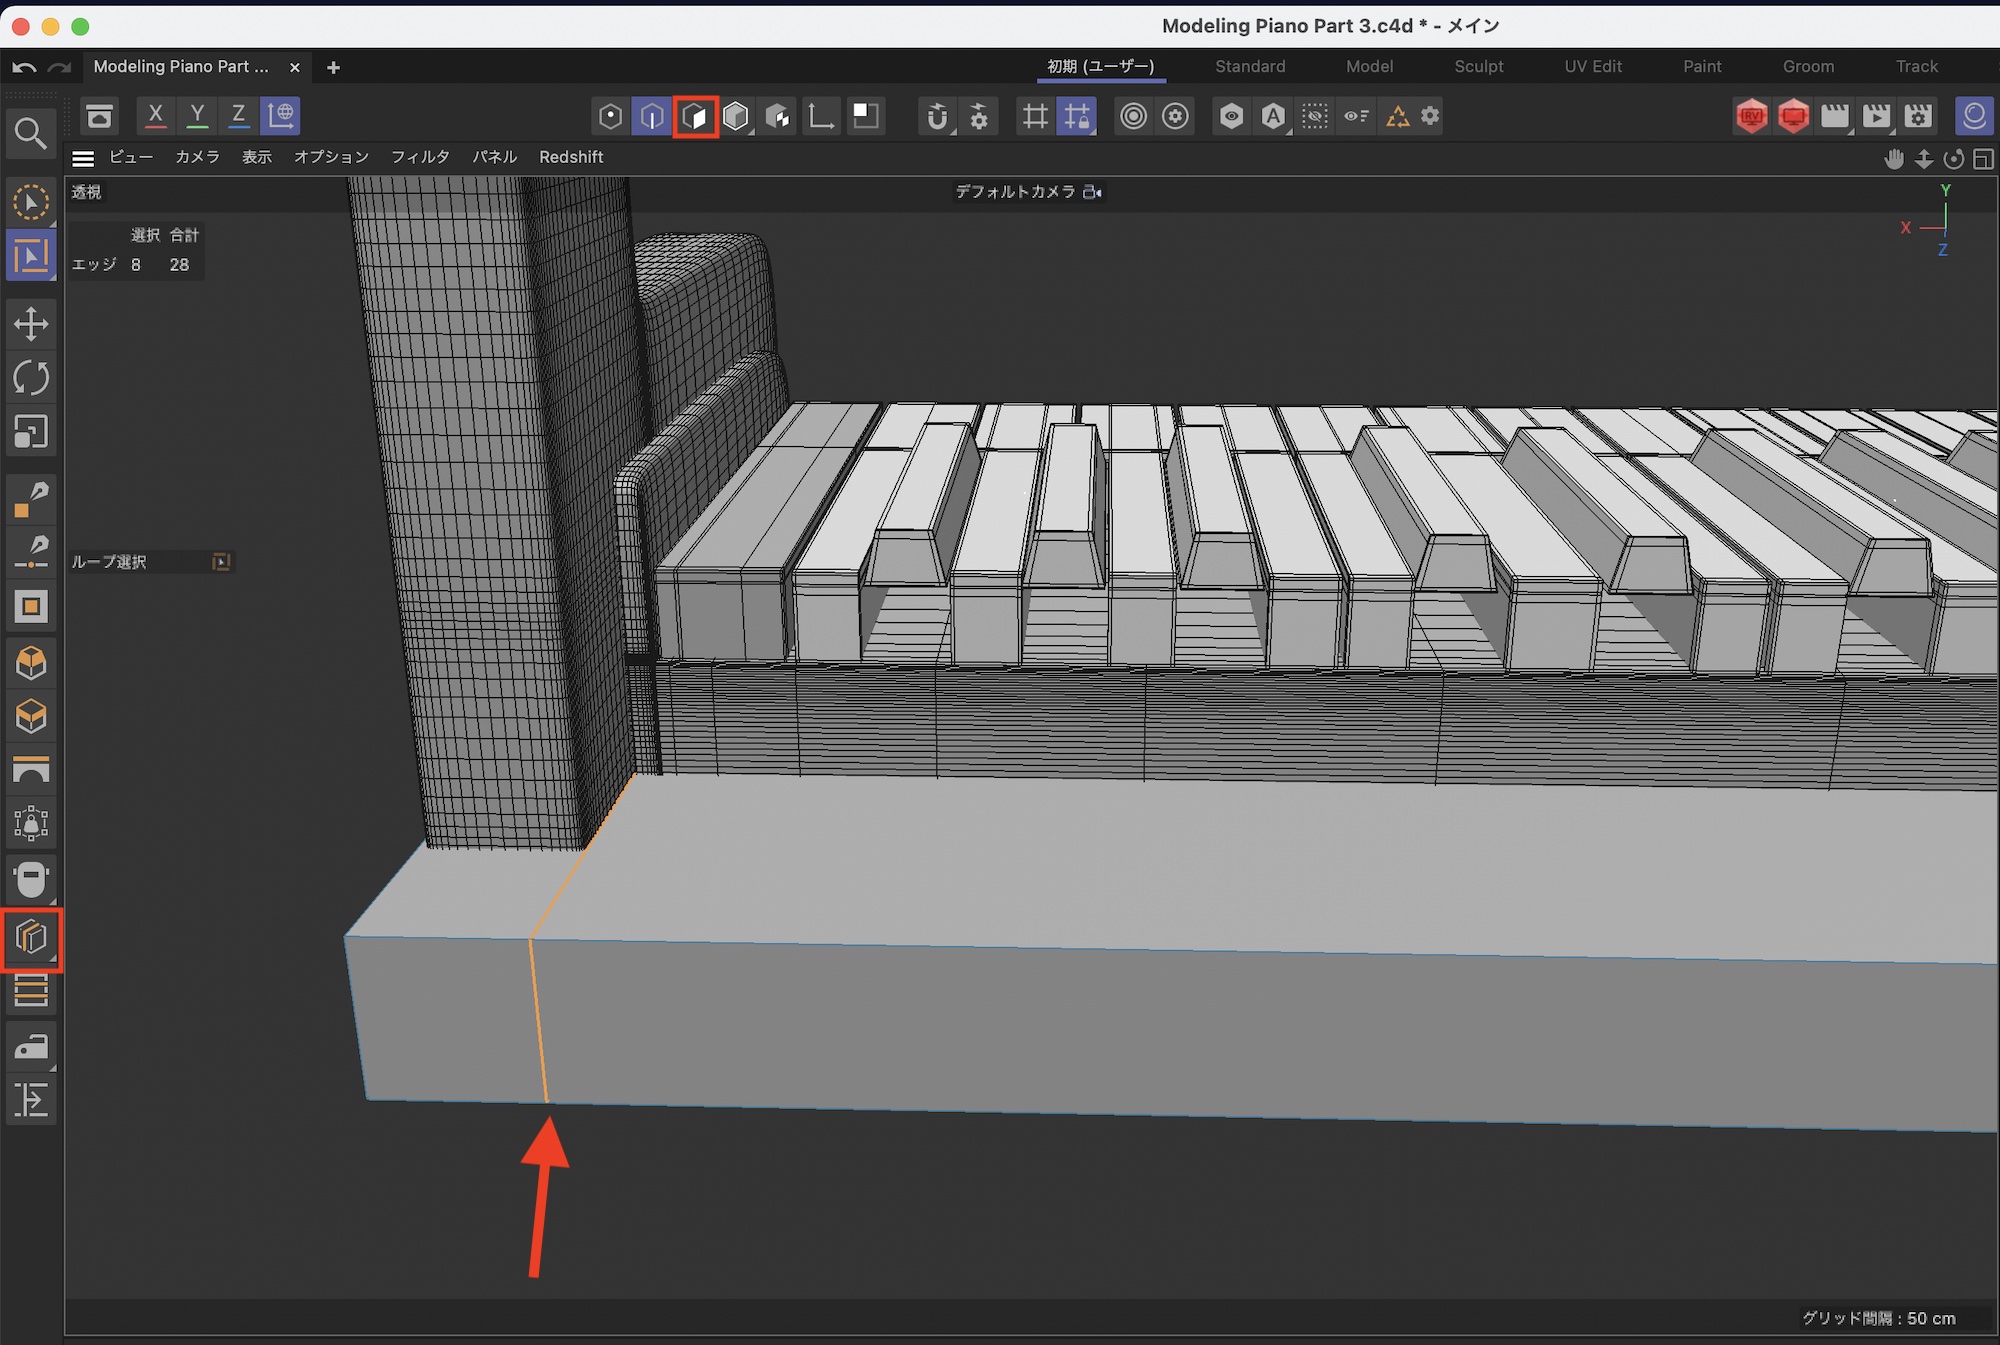2000x1345 pixels.
Task: Toggle locked workplane grid icon
Action: point(1077,116)
